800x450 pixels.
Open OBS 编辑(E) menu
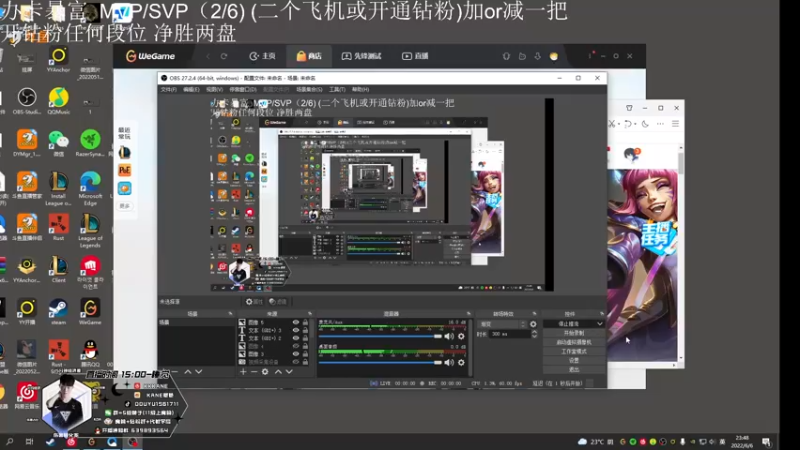[x=191, y=89]
